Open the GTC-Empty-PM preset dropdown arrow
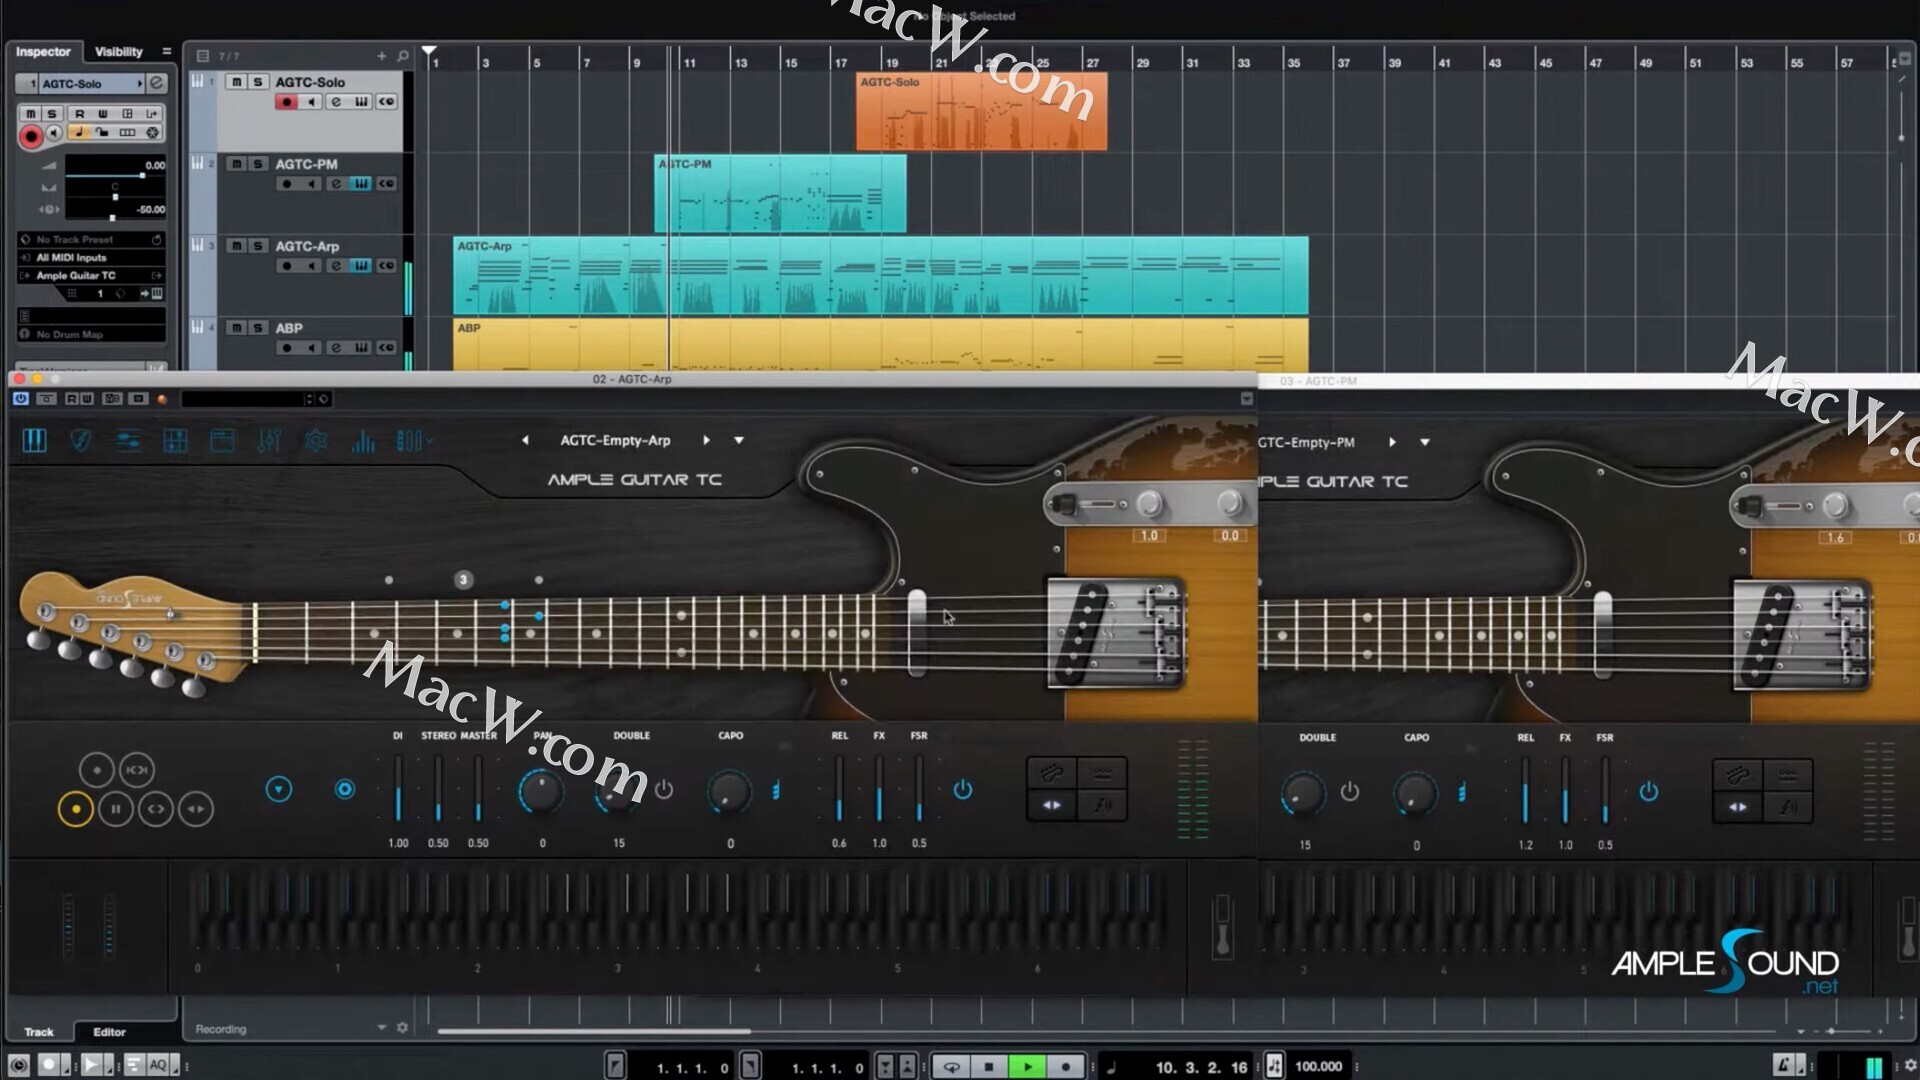 1425,442
